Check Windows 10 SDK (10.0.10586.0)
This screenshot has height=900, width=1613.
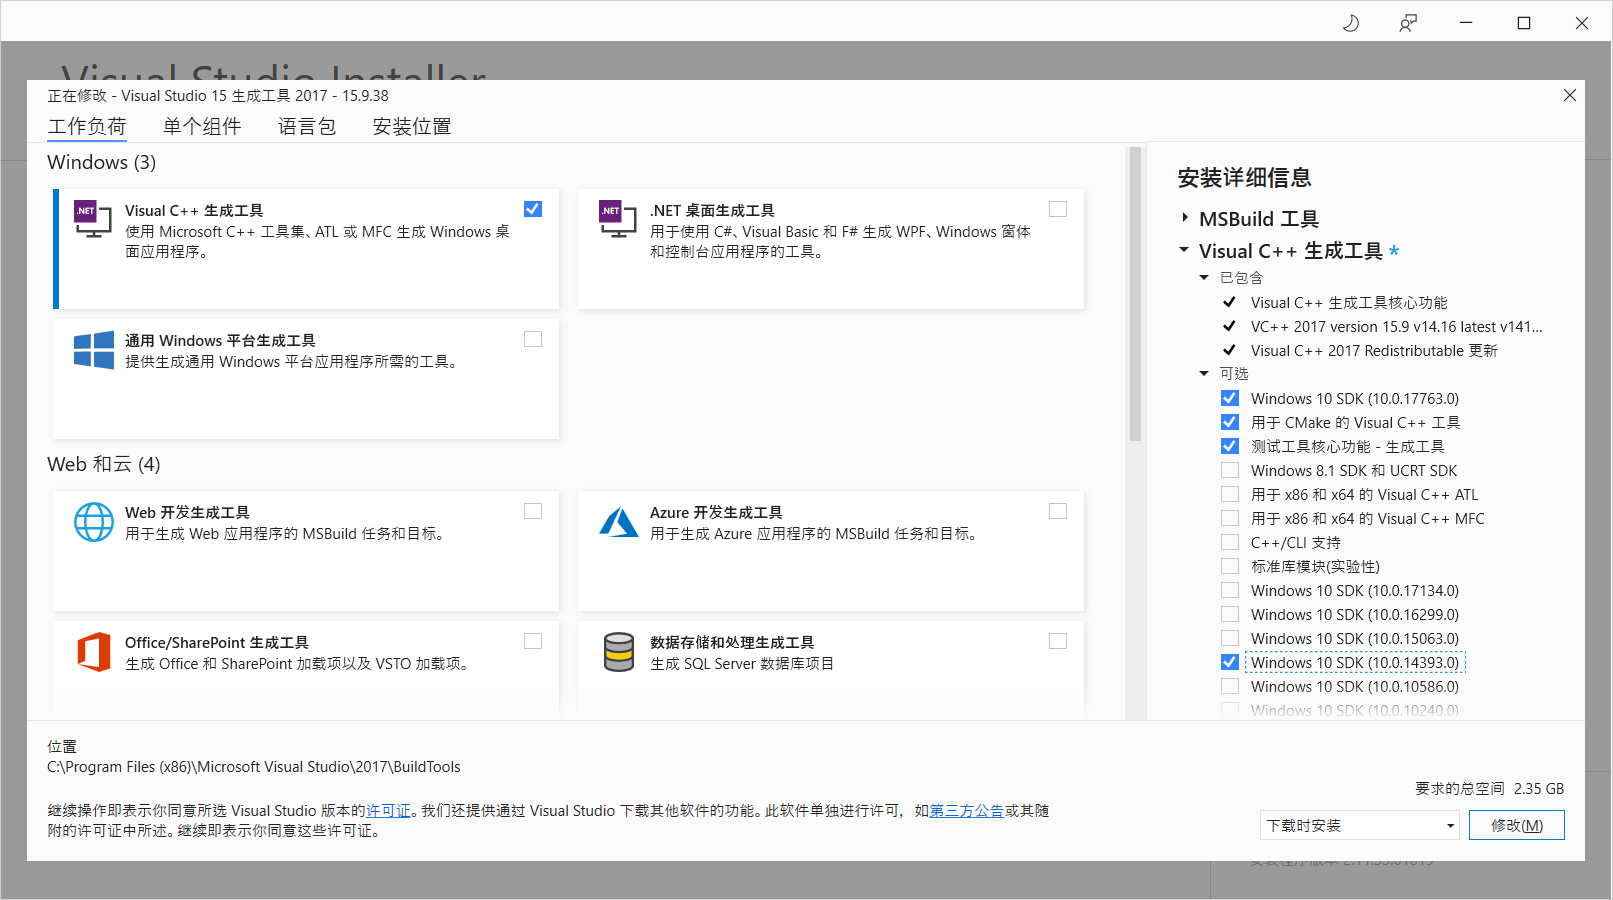pyautogui.click(x=1230, y=686)
